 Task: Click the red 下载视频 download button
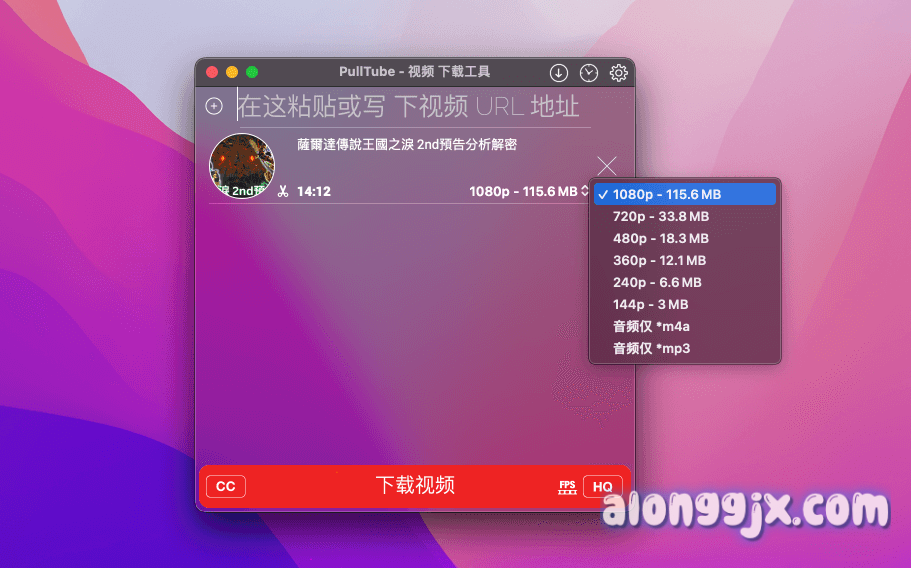[x=415, y=486]
